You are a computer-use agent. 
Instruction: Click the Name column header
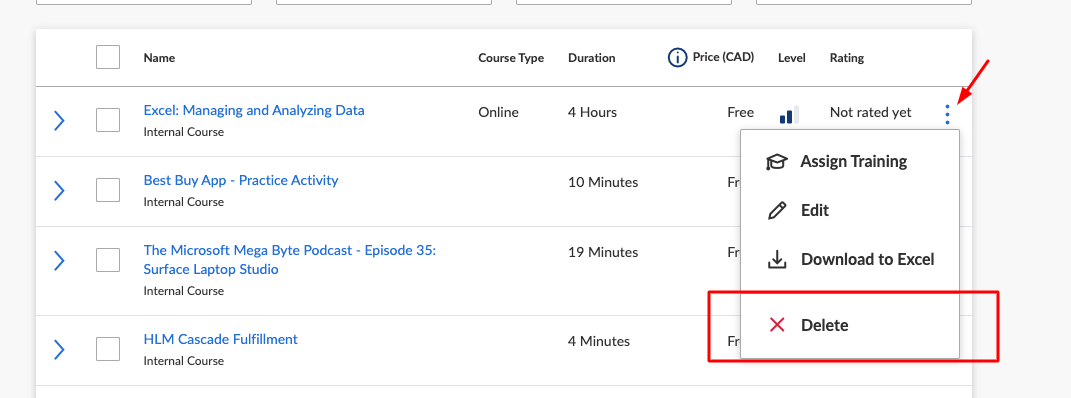159,58
